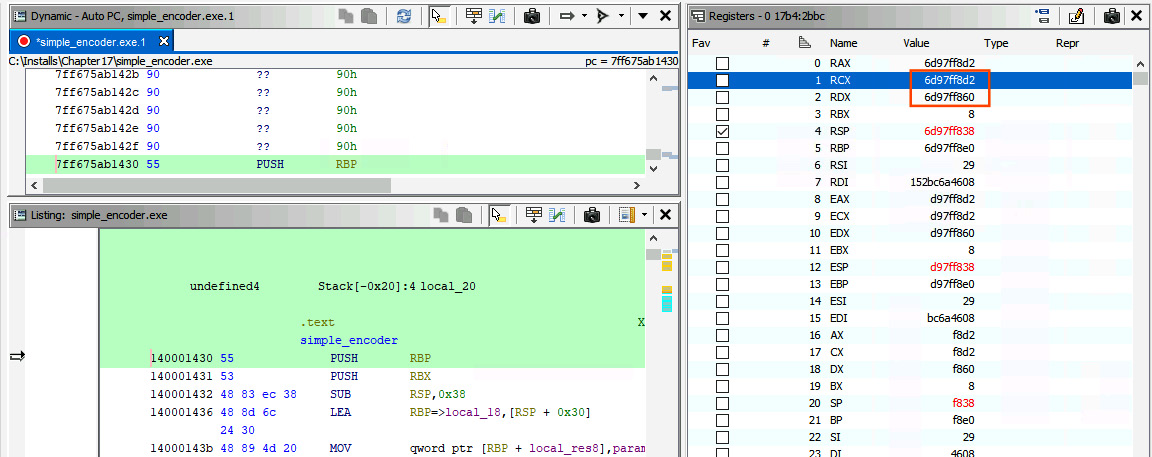Check the Fav box for RAX

(722, 63)
